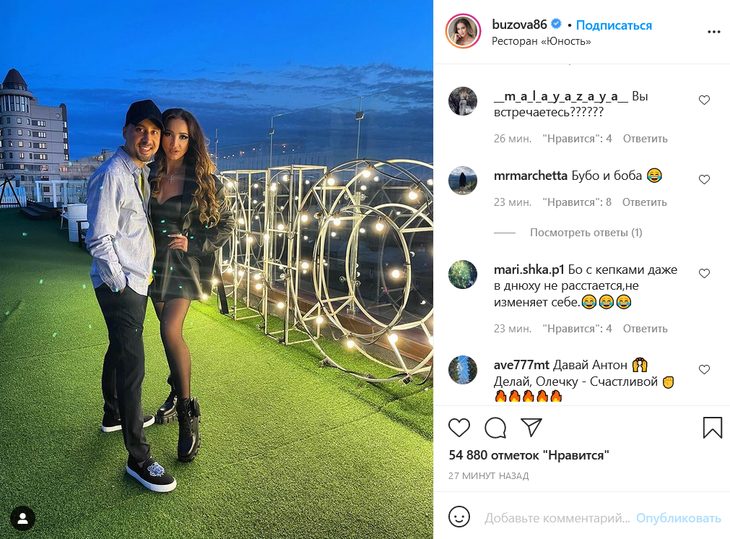Viewport: 730px width, 539px height.
Task: Like the post with the heart icon
Action: [459, 427]
